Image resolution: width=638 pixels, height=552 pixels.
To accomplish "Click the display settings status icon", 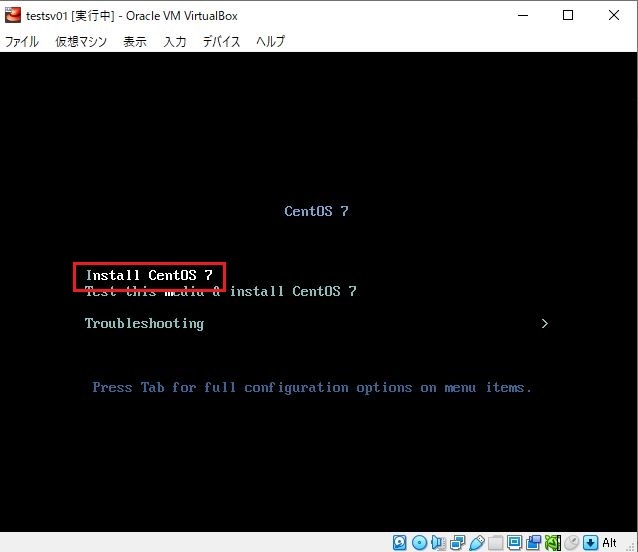I will 514,542.
